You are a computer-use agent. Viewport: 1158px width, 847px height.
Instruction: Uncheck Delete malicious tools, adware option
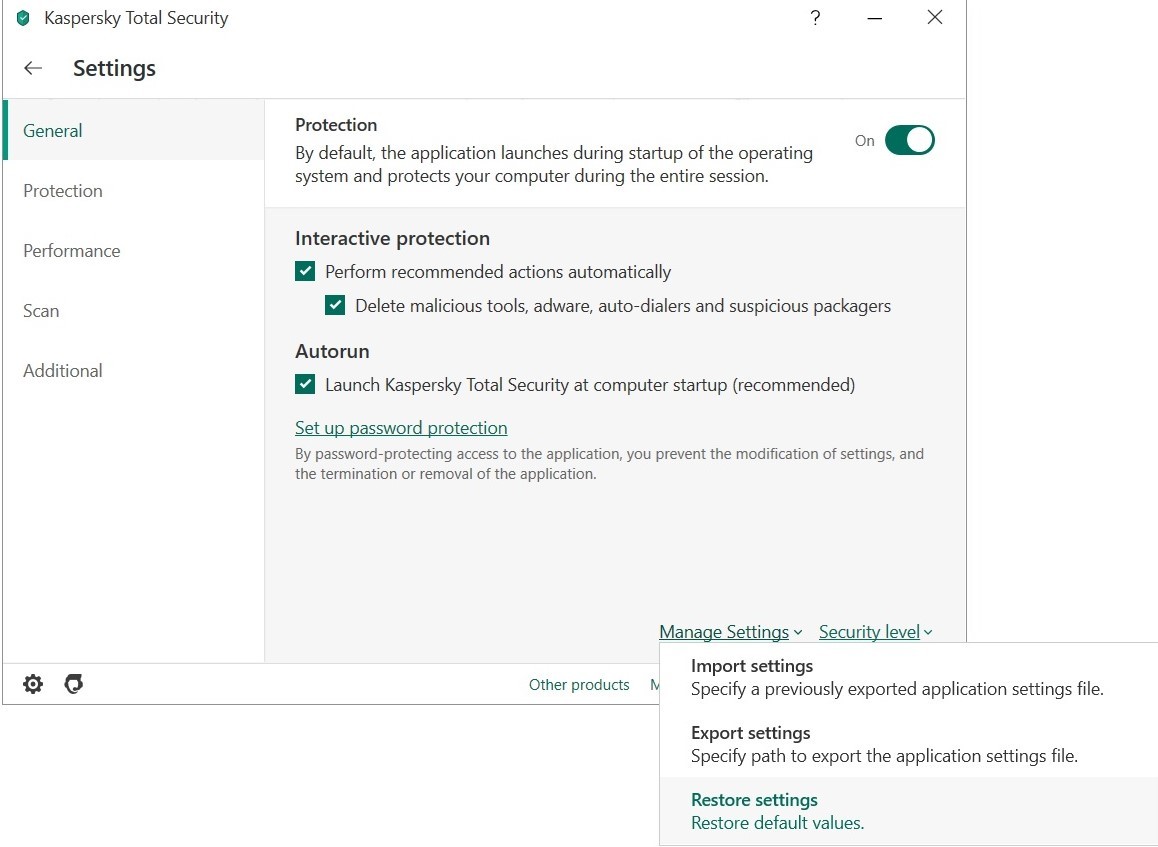(336, 306)
